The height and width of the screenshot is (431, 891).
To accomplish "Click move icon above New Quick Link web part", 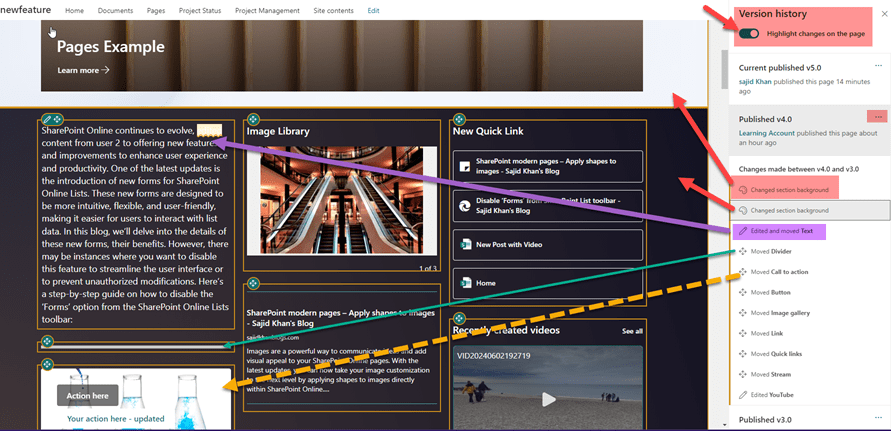I will pyautogui.click(x=459, y=119).
